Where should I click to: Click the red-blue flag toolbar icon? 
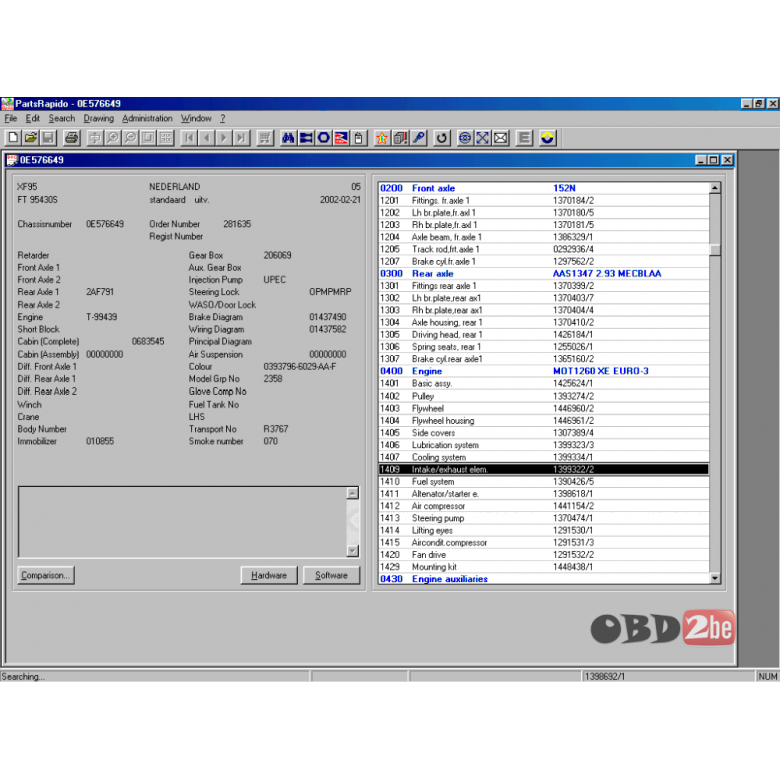pyautogui.click(x=341, y=138)
